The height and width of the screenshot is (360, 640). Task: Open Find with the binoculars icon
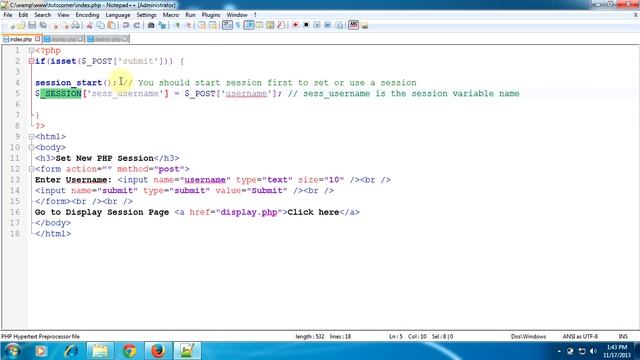click(151, 25)
